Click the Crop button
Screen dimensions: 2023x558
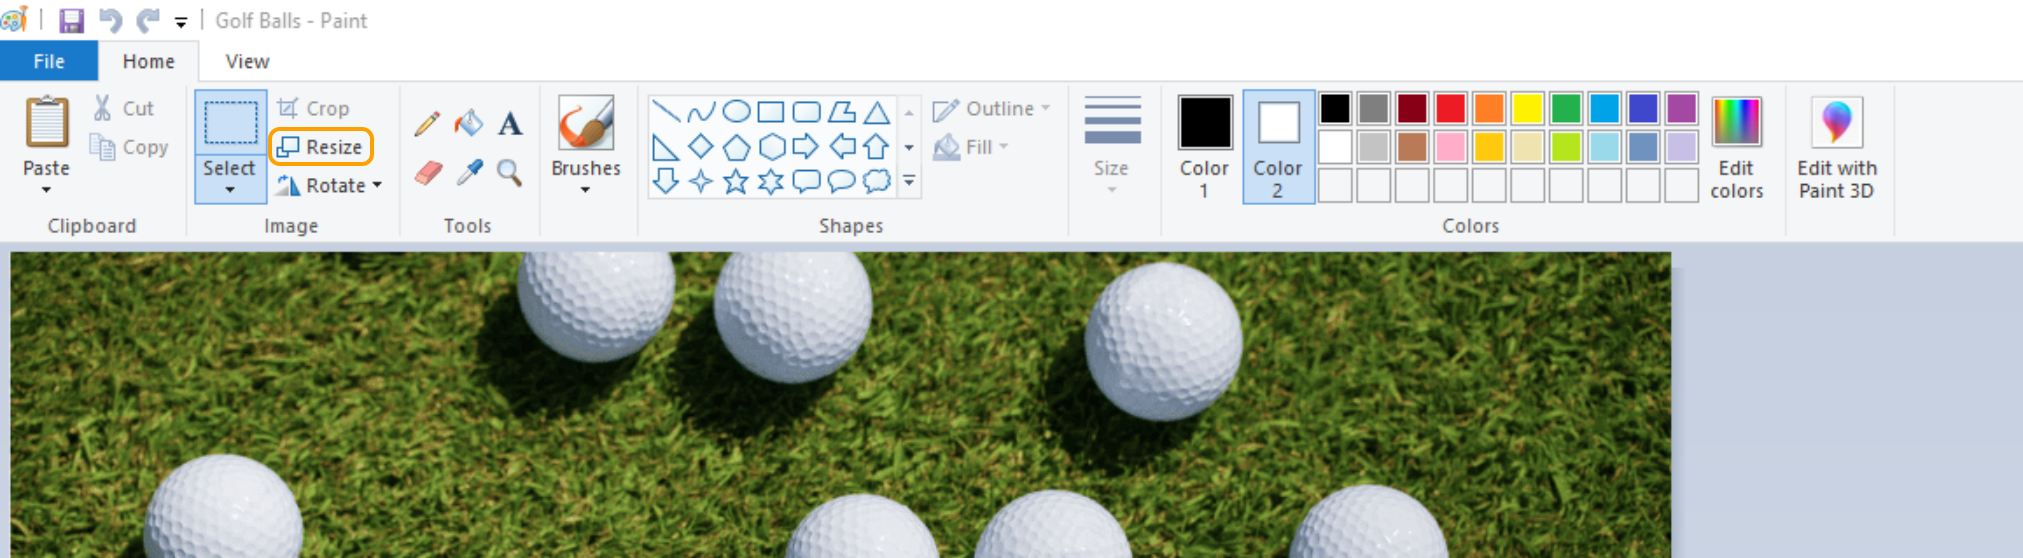point(314,108)
